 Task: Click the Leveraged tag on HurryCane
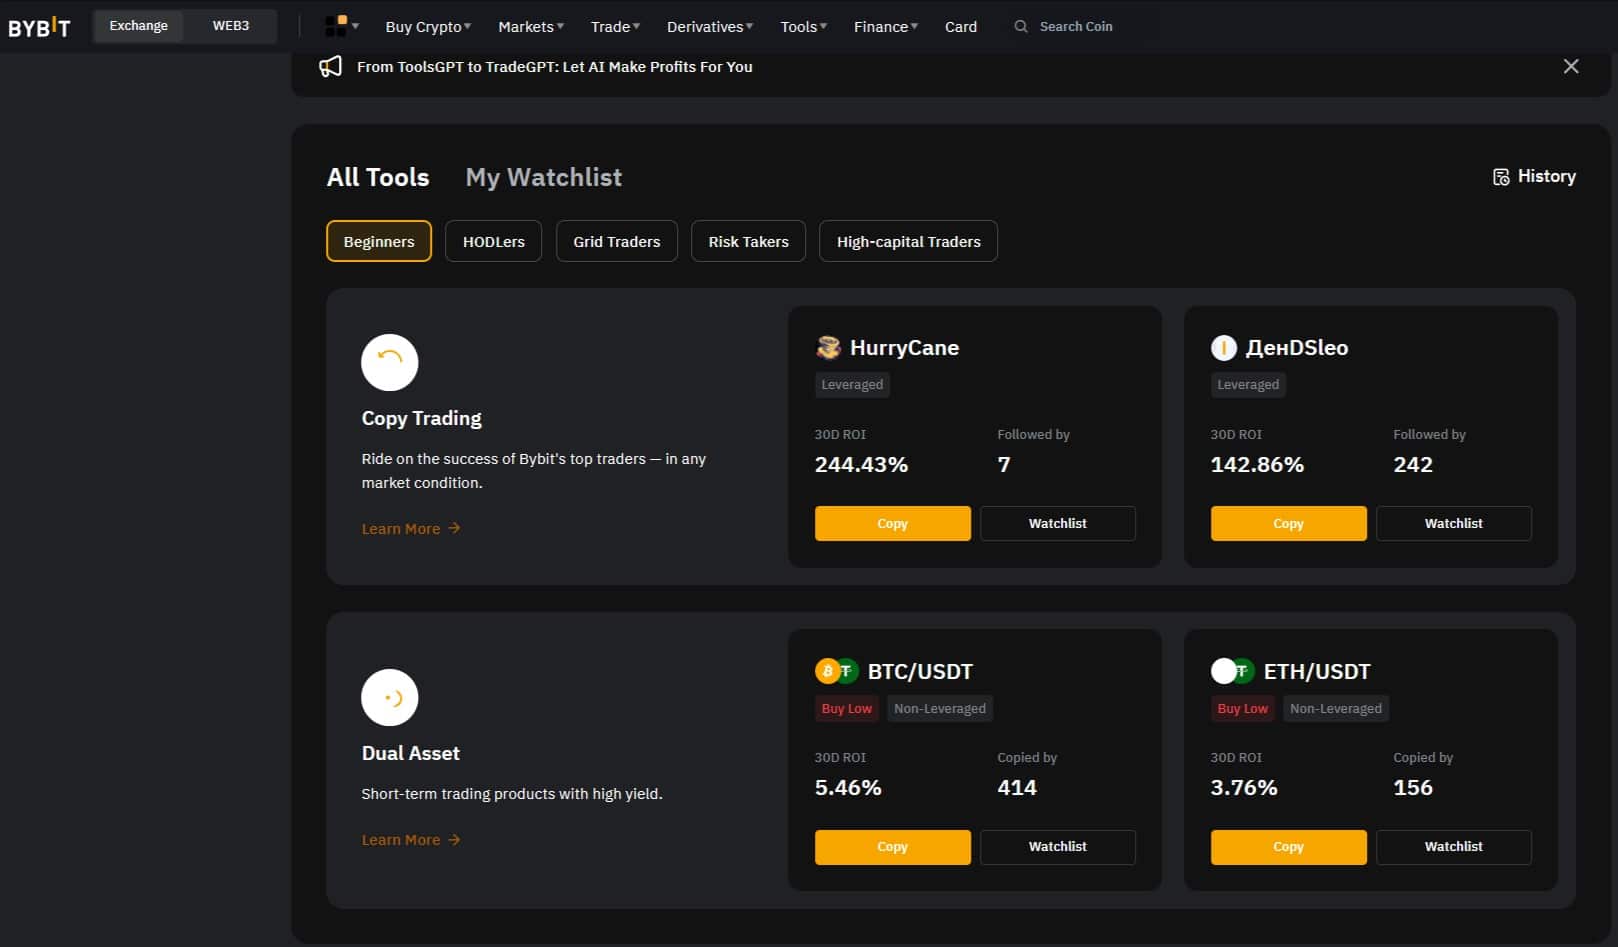pos(852,385)
